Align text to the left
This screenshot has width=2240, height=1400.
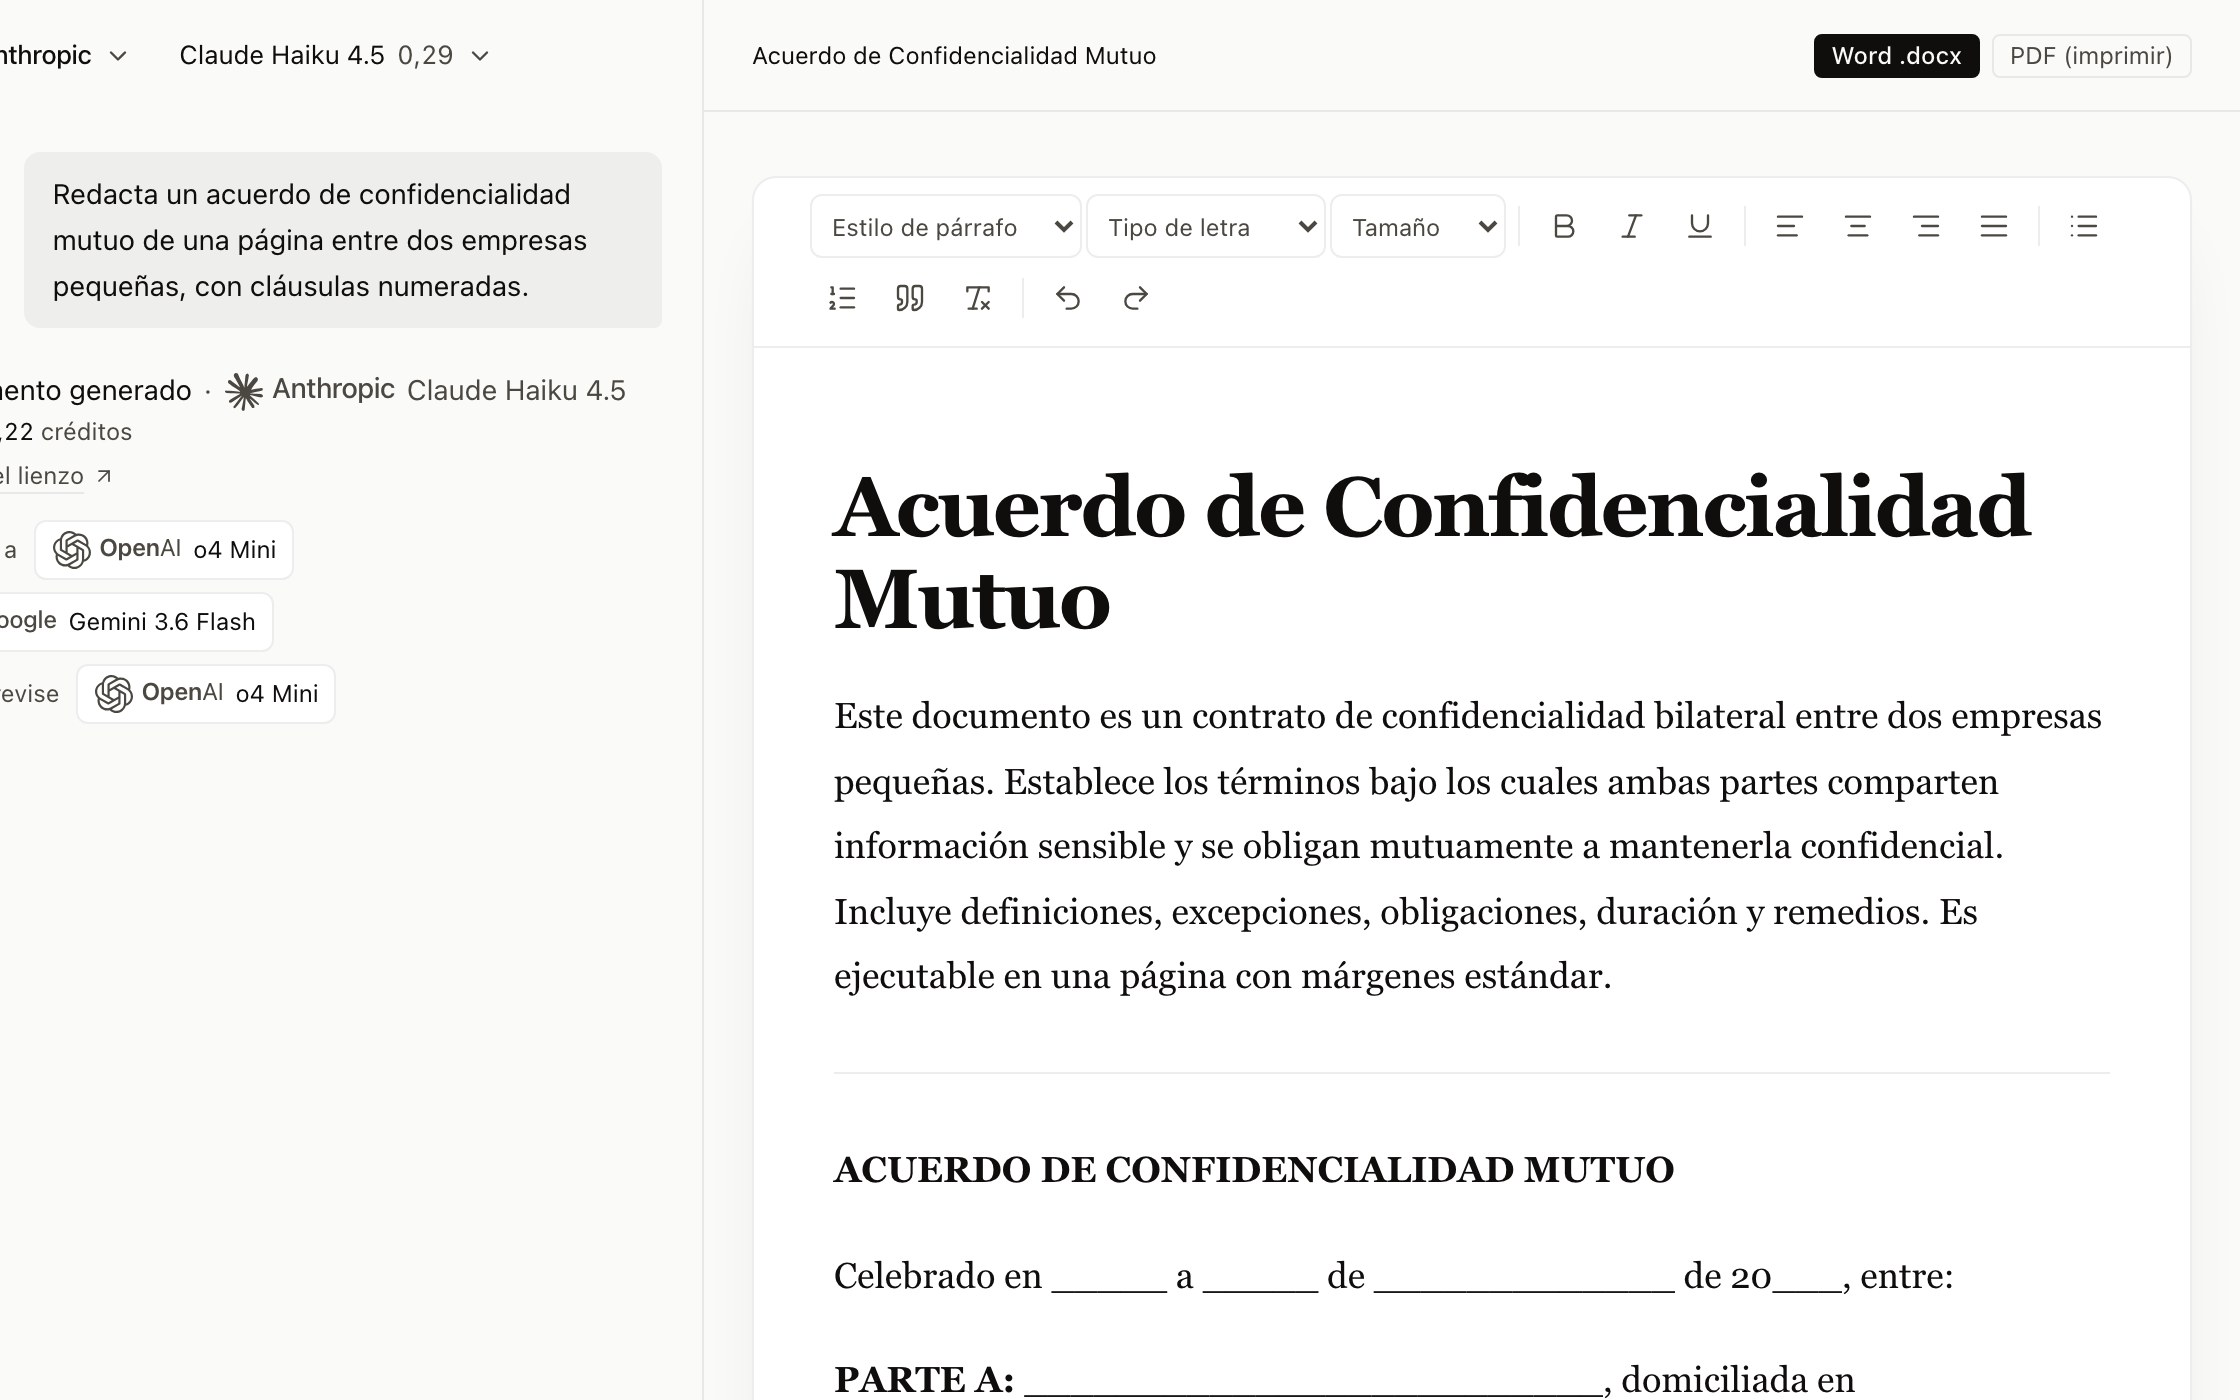(x=1789, y=227)
